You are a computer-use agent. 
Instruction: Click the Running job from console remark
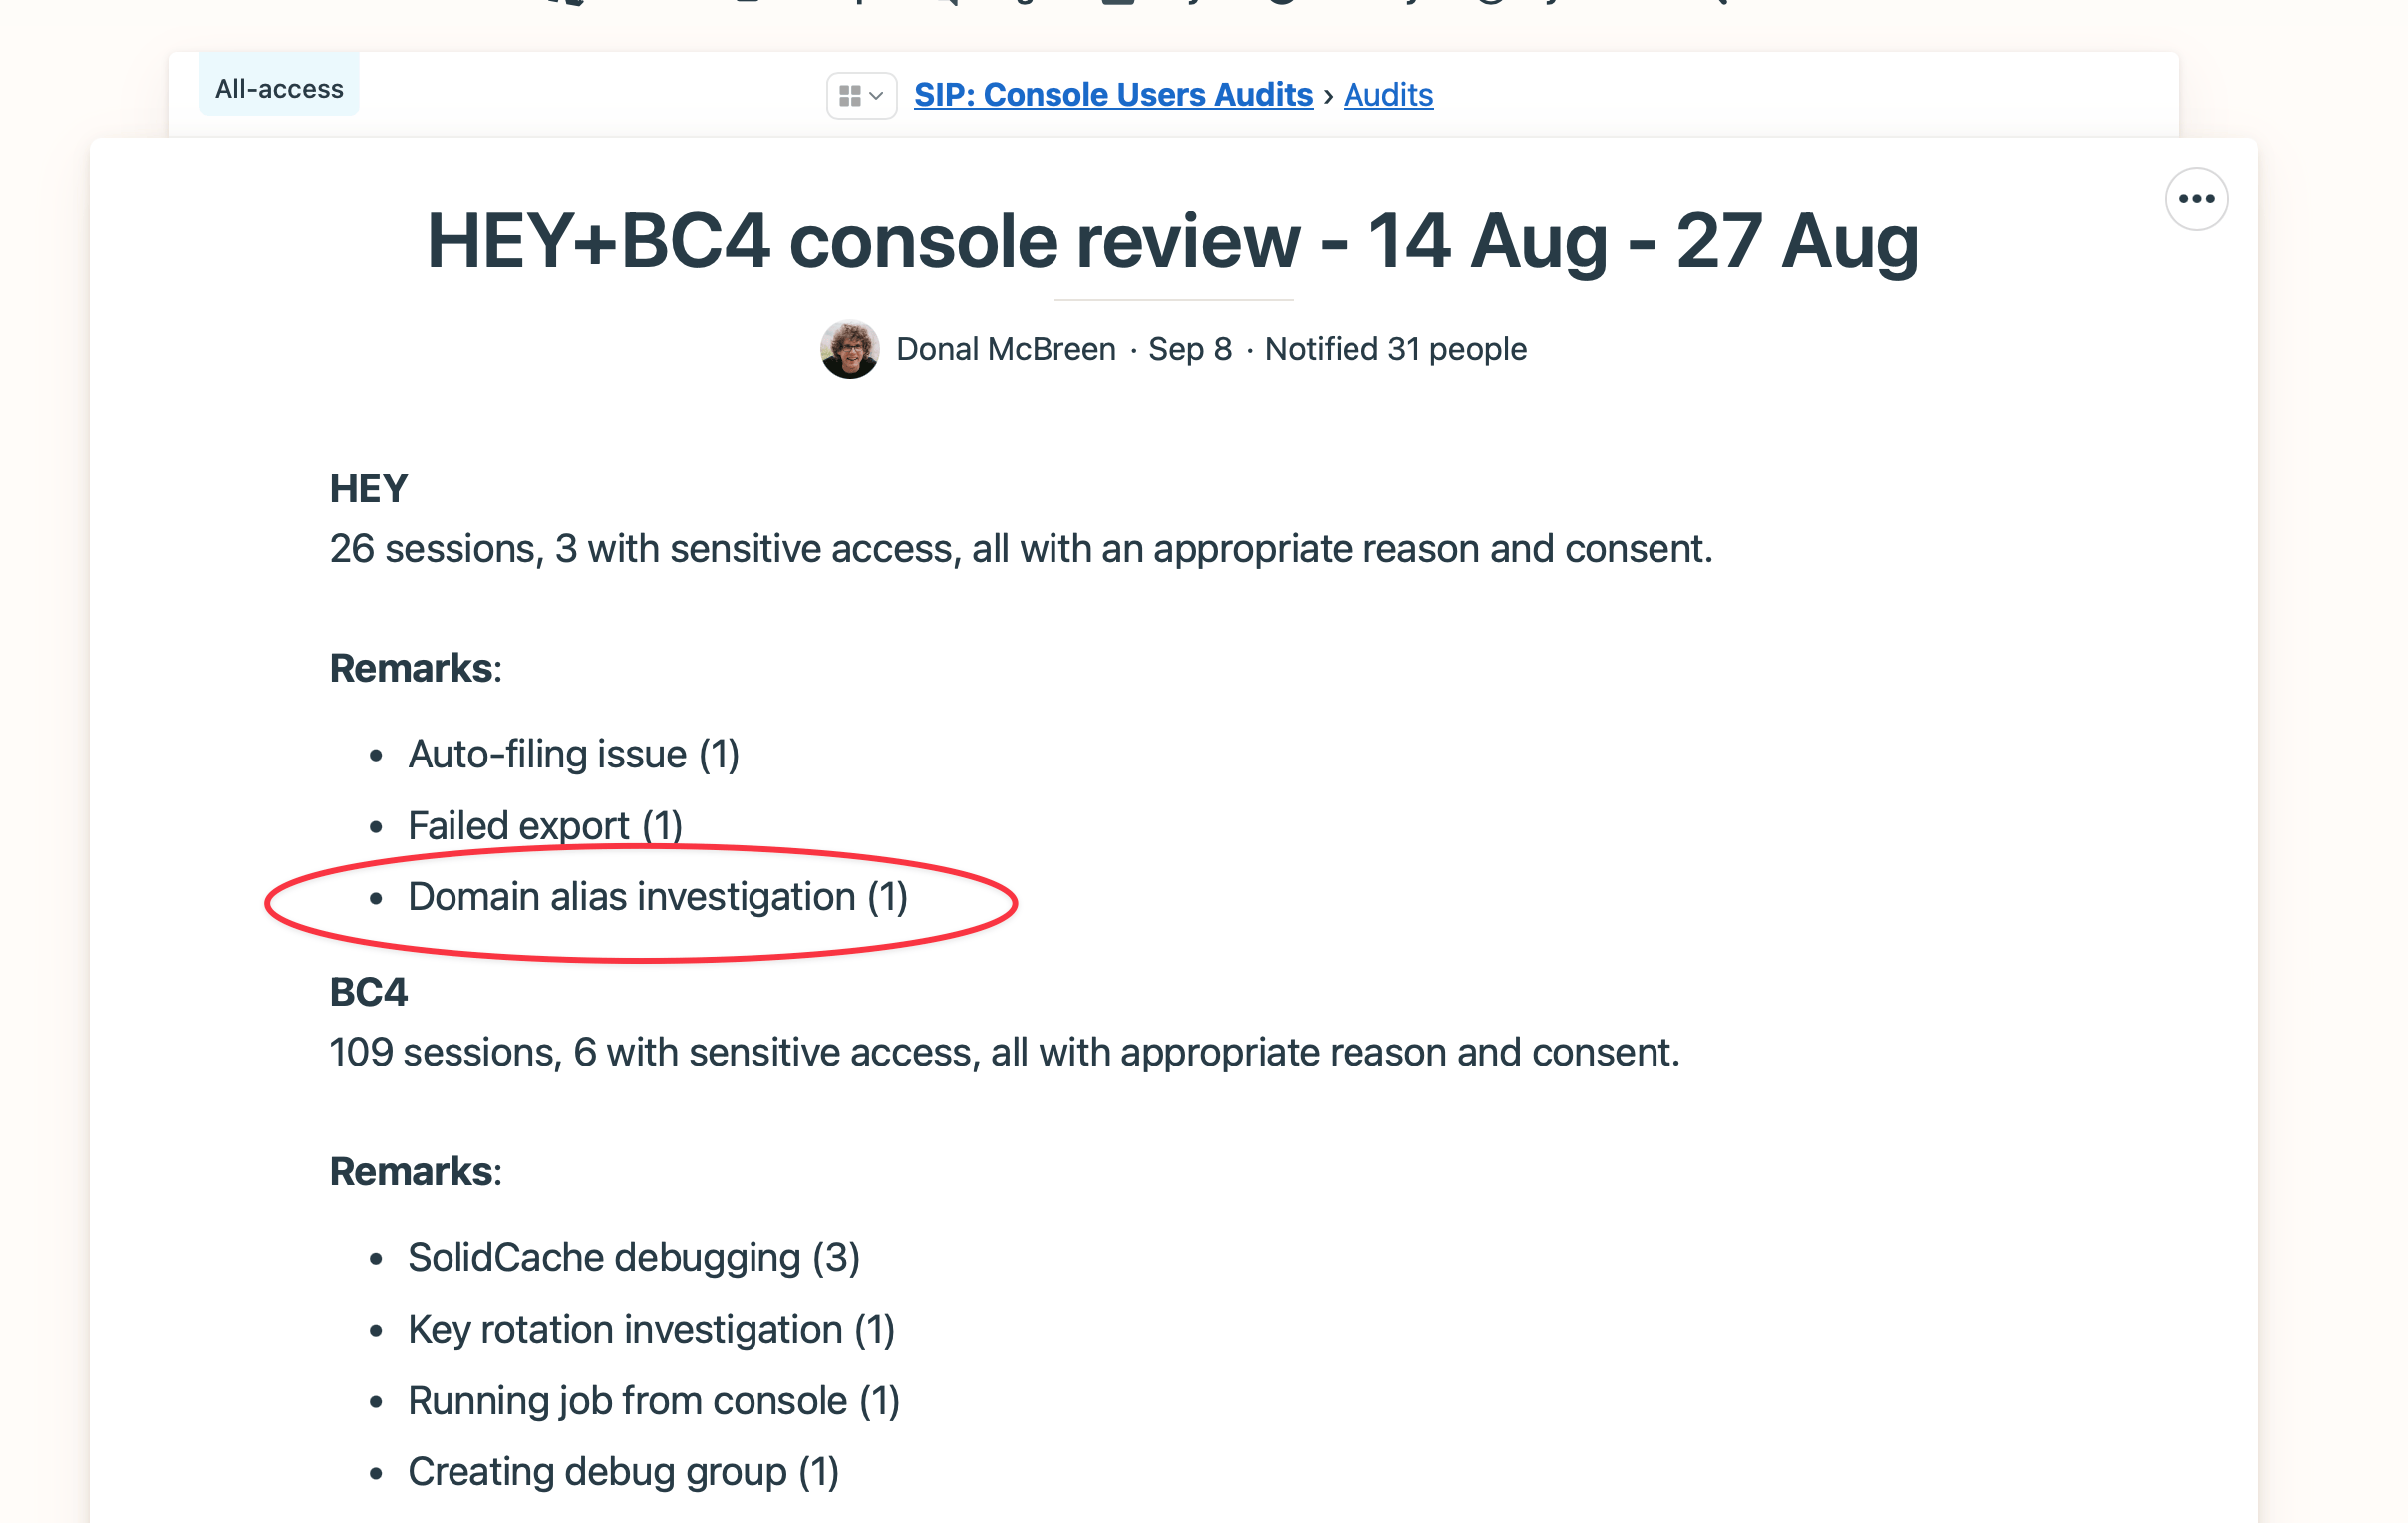[653, 1401]
